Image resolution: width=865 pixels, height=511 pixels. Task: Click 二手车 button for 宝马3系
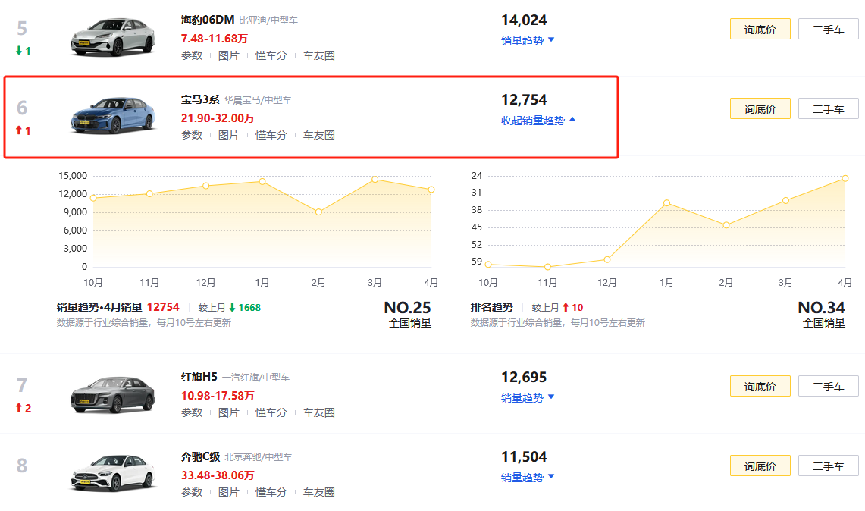point(829,109)
